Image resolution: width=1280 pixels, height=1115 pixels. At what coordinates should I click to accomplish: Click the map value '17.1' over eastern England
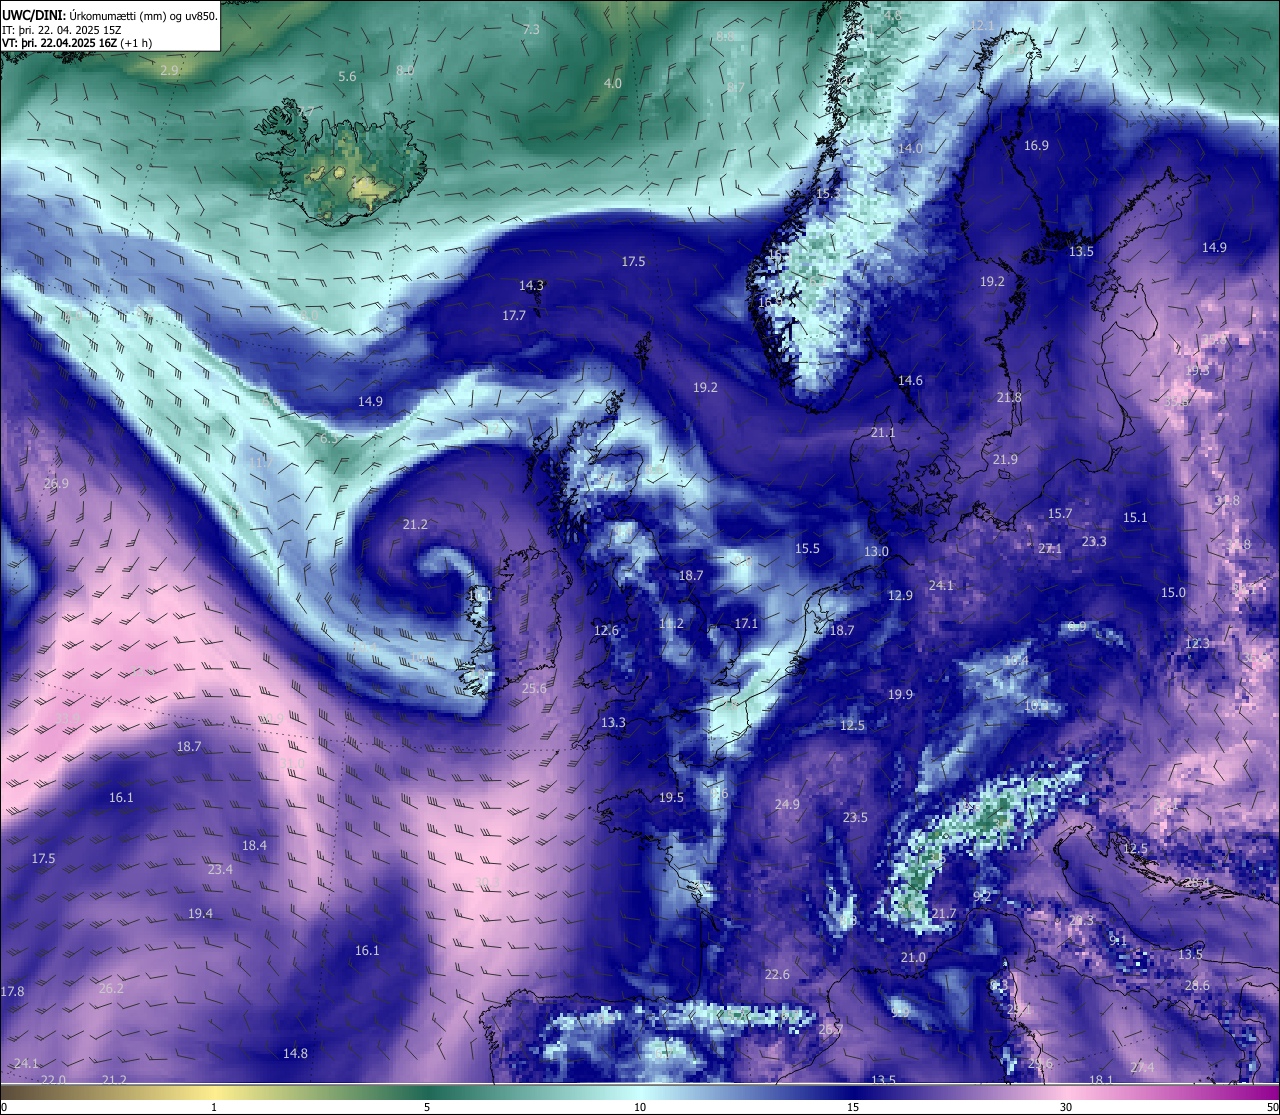click(746, 623)
